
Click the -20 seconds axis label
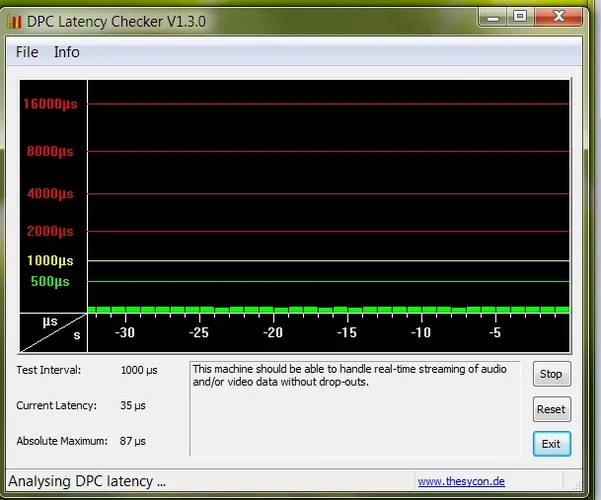pos(273,332)
